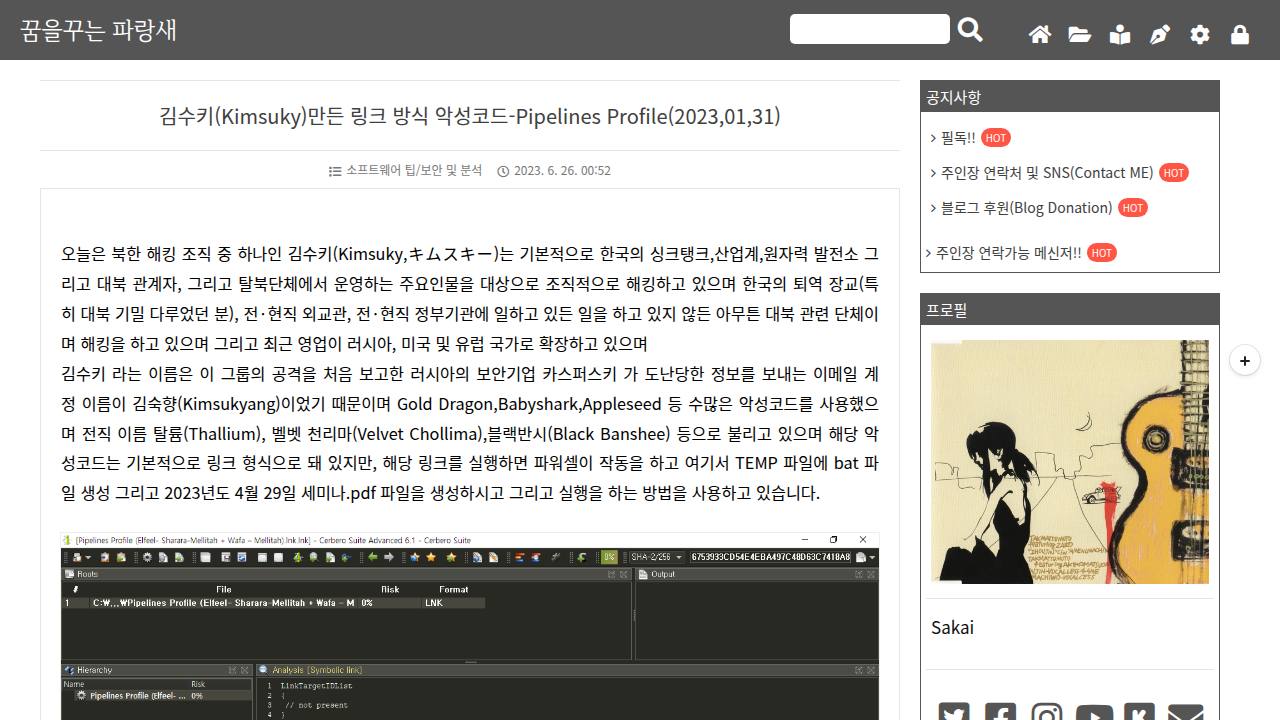Open the folder icon in header
The height and width of the screenshot is (720, 1280).
pos(1080,35)
